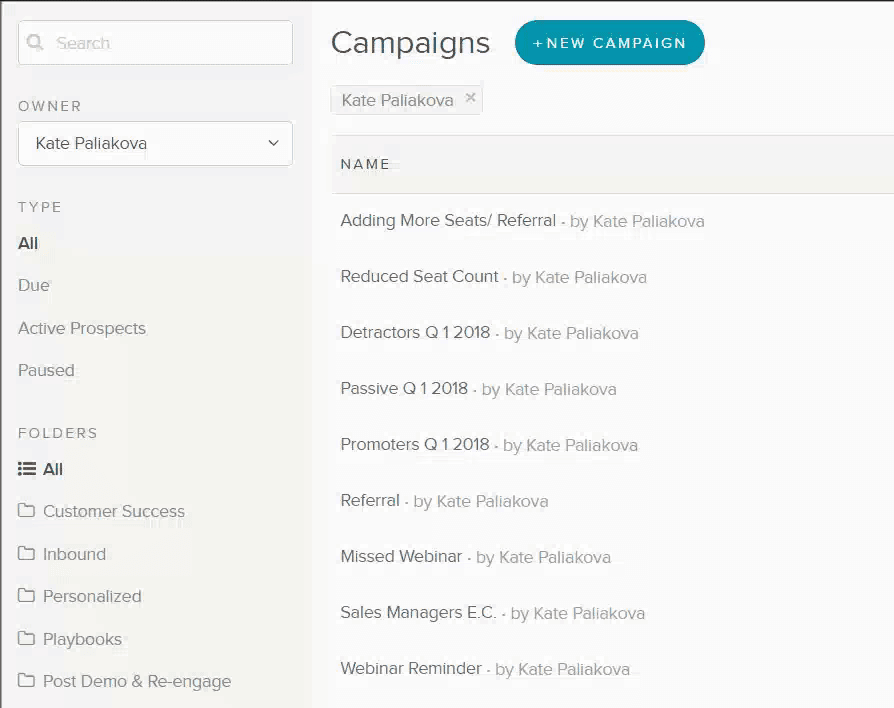Click the TYPE section label
894x708 pixels.
40,207
